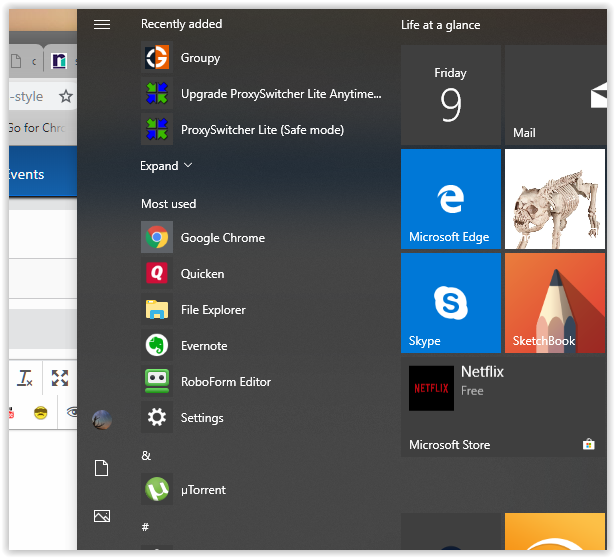
Task: Click the Events item in blue bar
Action: point(26,174)
